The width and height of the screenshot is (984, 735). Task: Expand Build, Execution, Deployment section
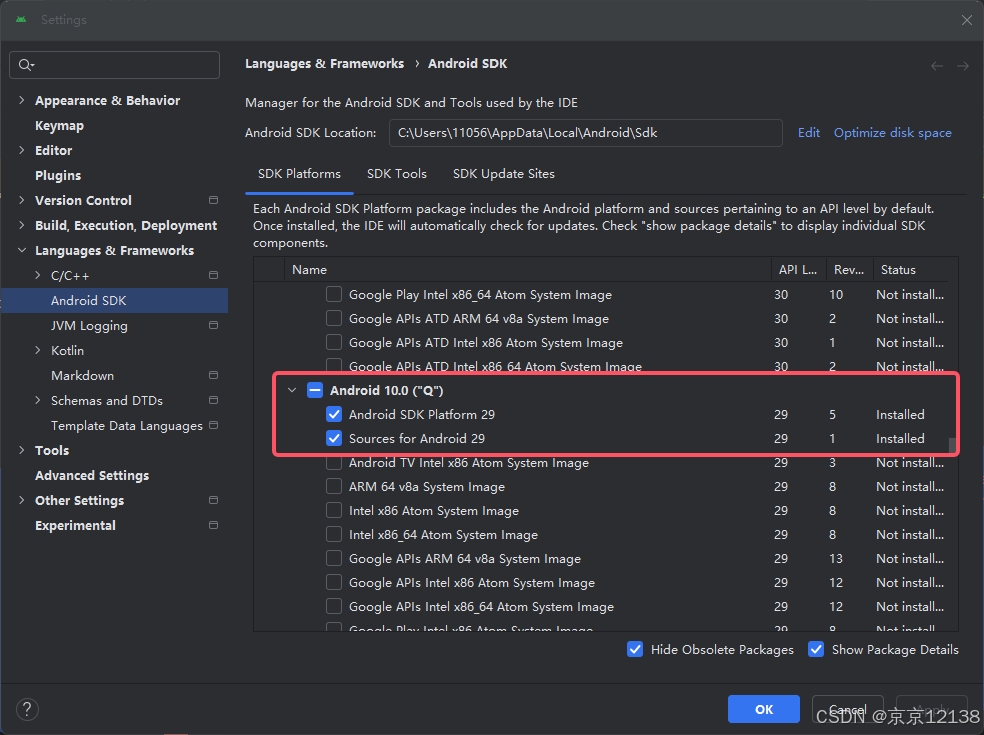[x=22, y=225]
